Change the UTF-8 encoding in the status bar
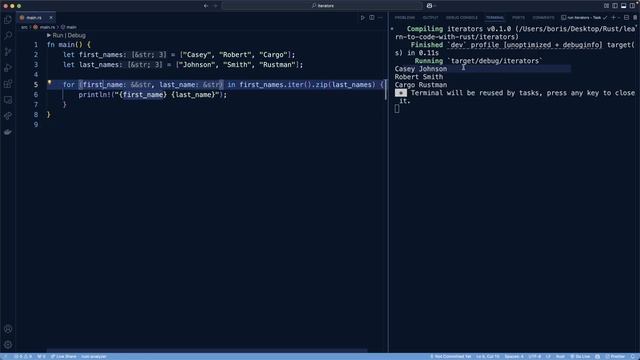Image resolution: width=640 pixels, height=360 pixels. 535,356
